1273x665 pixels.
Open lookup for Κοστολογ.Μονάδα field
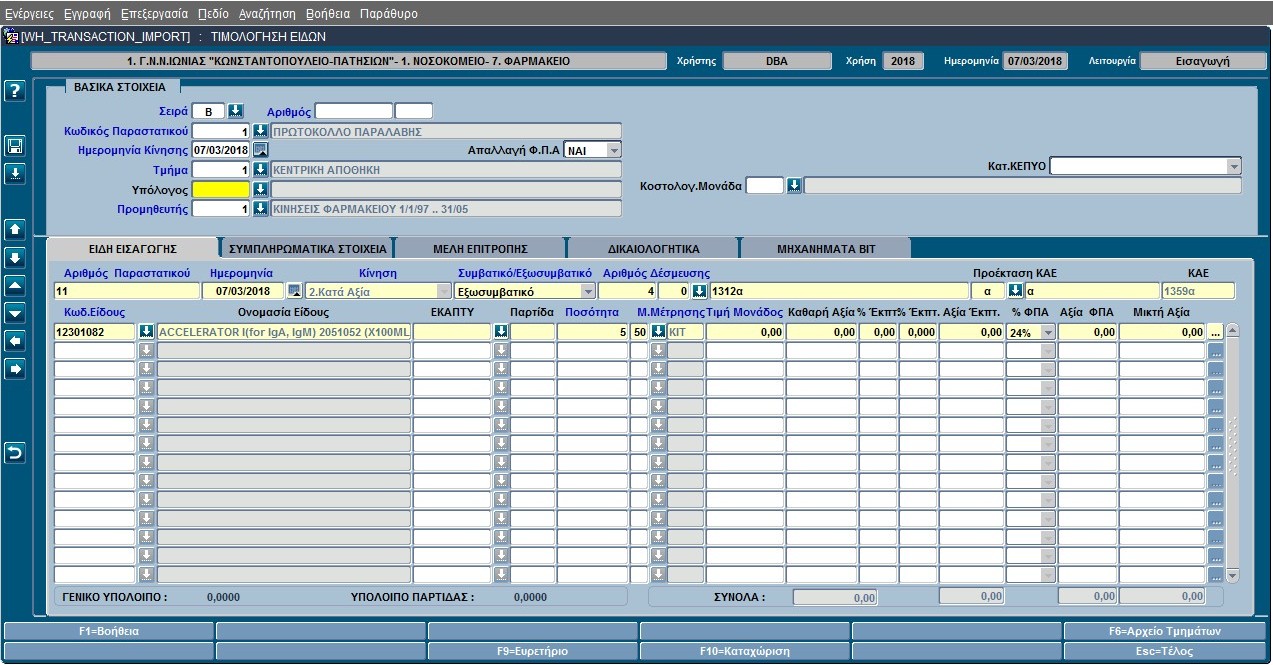[x=794, y=186]
